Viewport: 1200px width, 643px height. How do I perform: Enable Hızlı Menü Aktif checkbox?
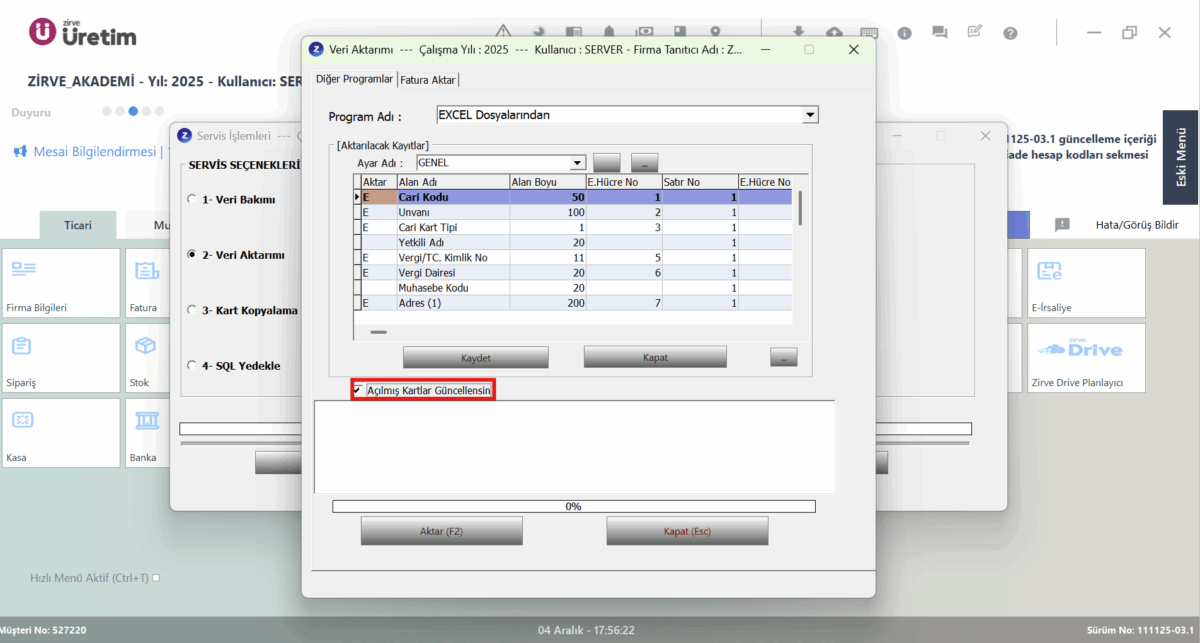(155, 578)
